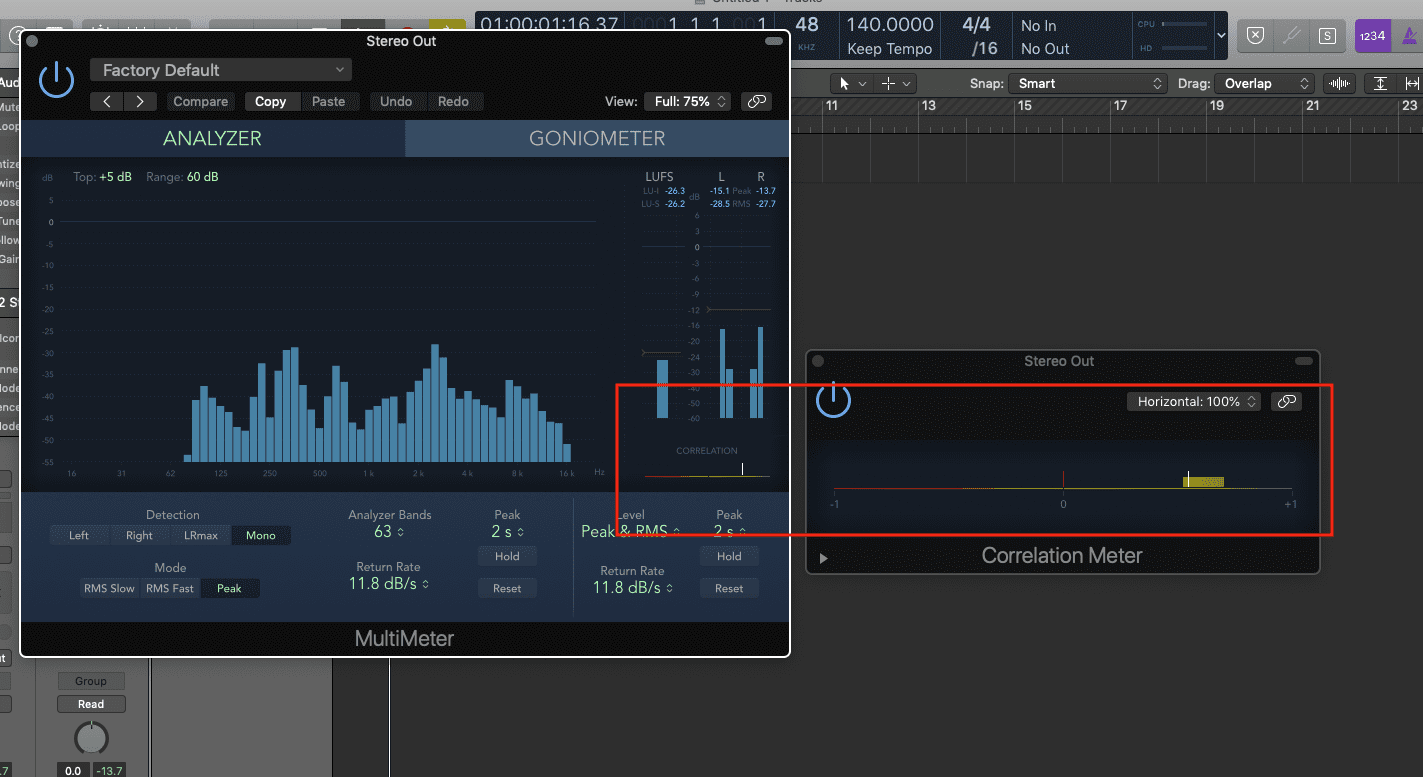Image resolution: width=1423 pixels, height=777 pixels.
Task: Click the MultiMeter link icon
Action: 757,101
